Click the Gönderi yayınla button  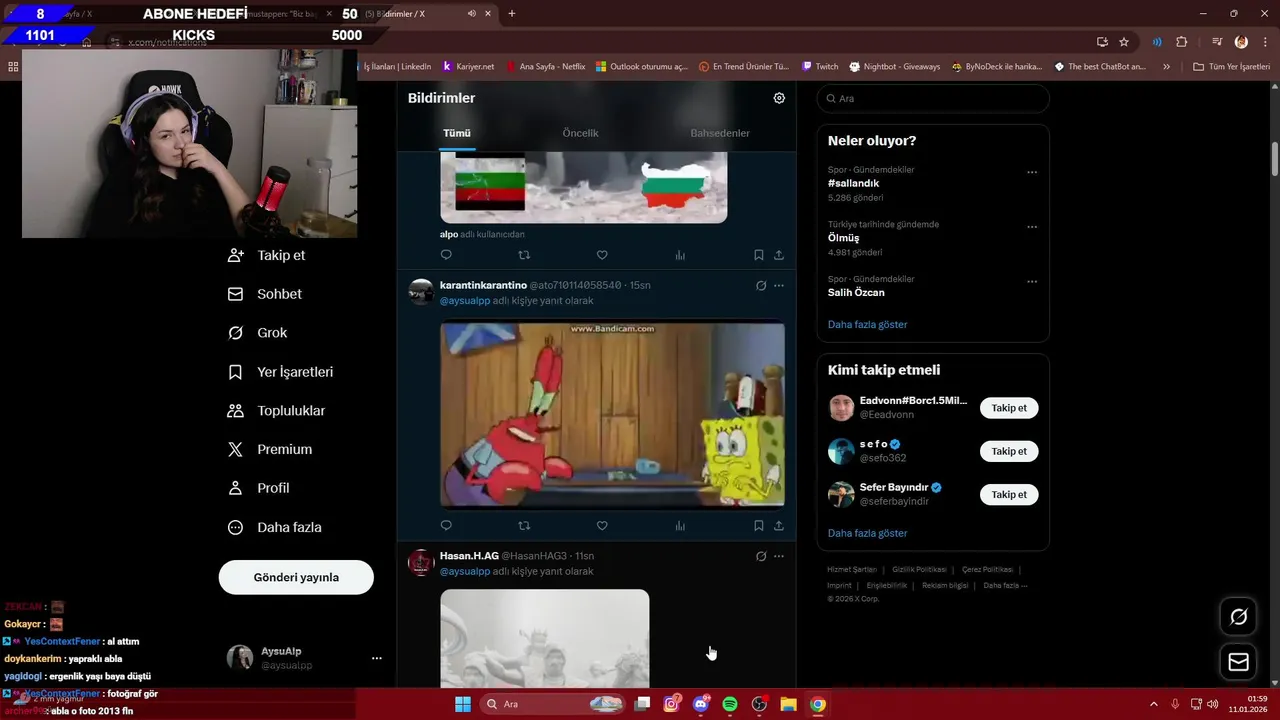coord(296,577)
